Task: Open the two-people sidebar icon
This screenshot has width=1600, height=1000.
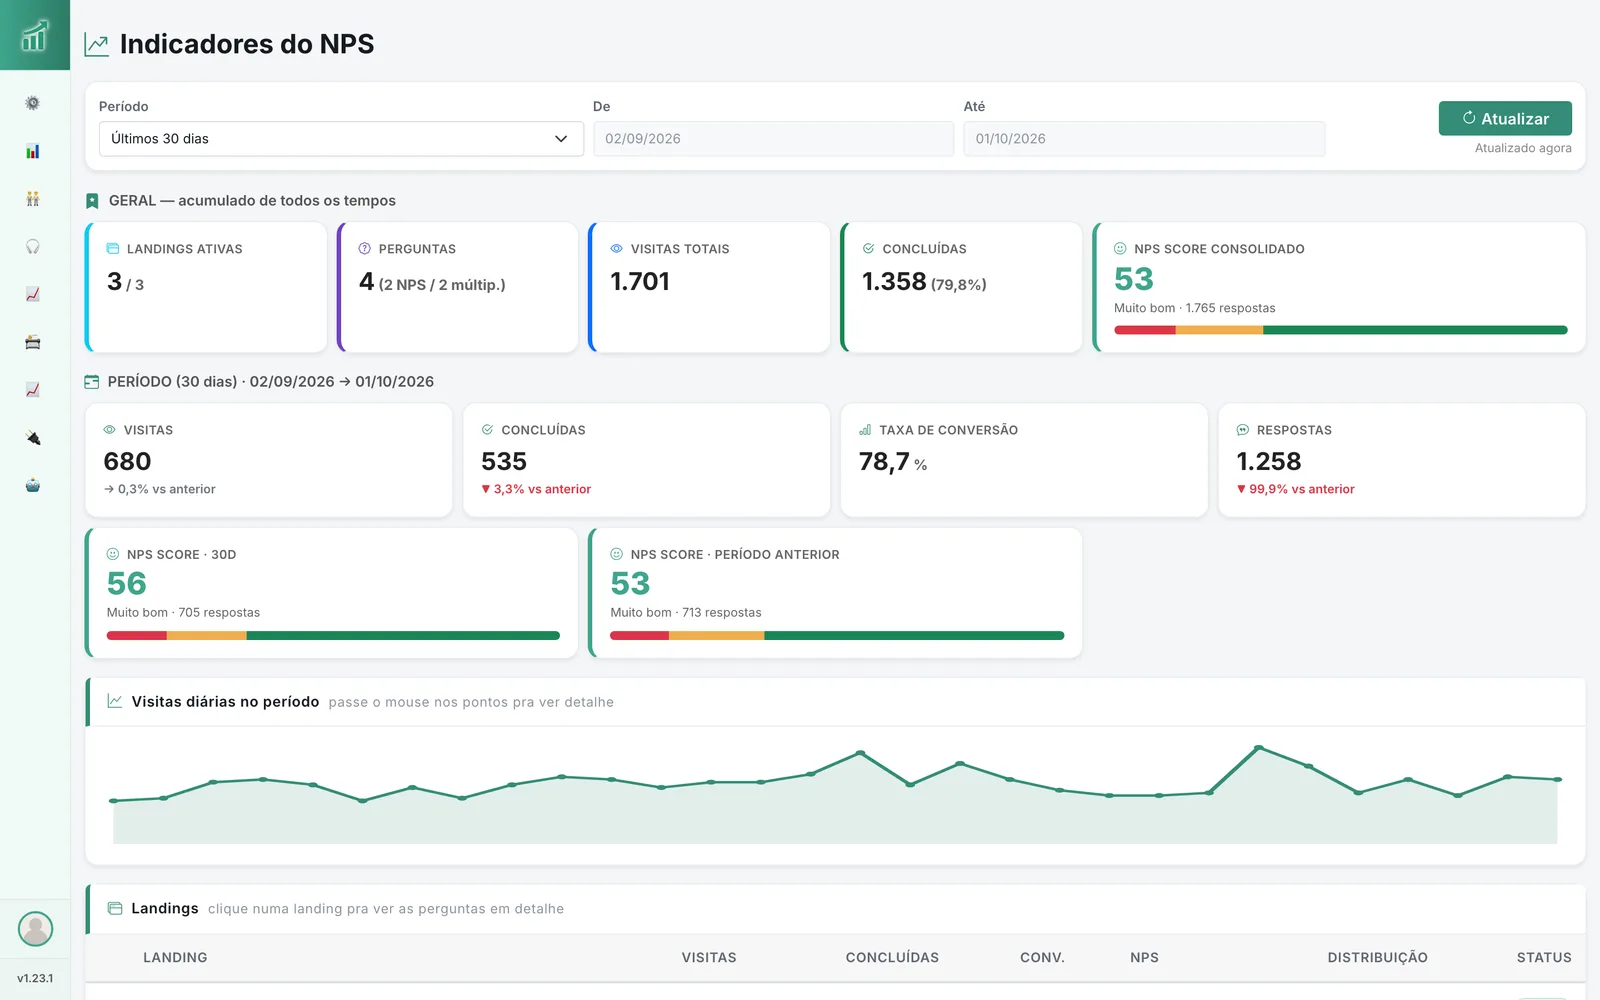Action: pyautogui.click(x=33, y=199)
